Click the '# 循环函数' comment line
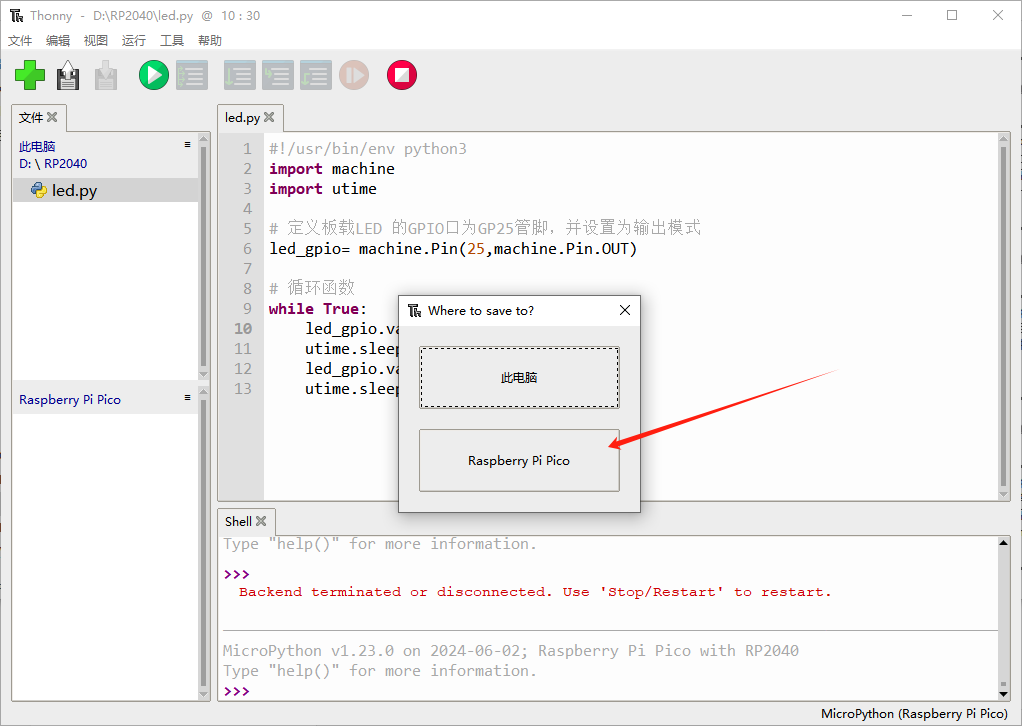This screenshot has width=1022, height=726. pyautogui.click(x=312, y=287)
